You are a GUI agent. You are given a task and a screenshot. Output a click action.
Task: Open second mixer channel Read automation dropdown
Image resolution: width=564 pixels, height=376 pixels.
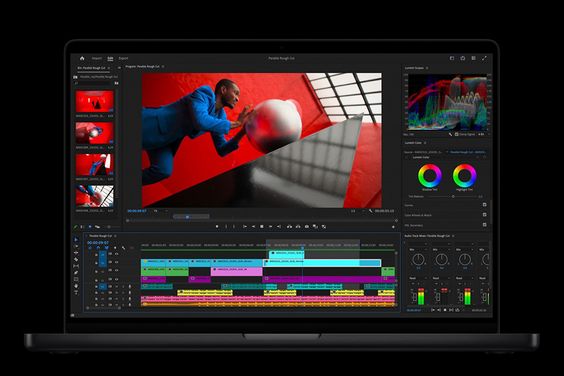point(441,278)
